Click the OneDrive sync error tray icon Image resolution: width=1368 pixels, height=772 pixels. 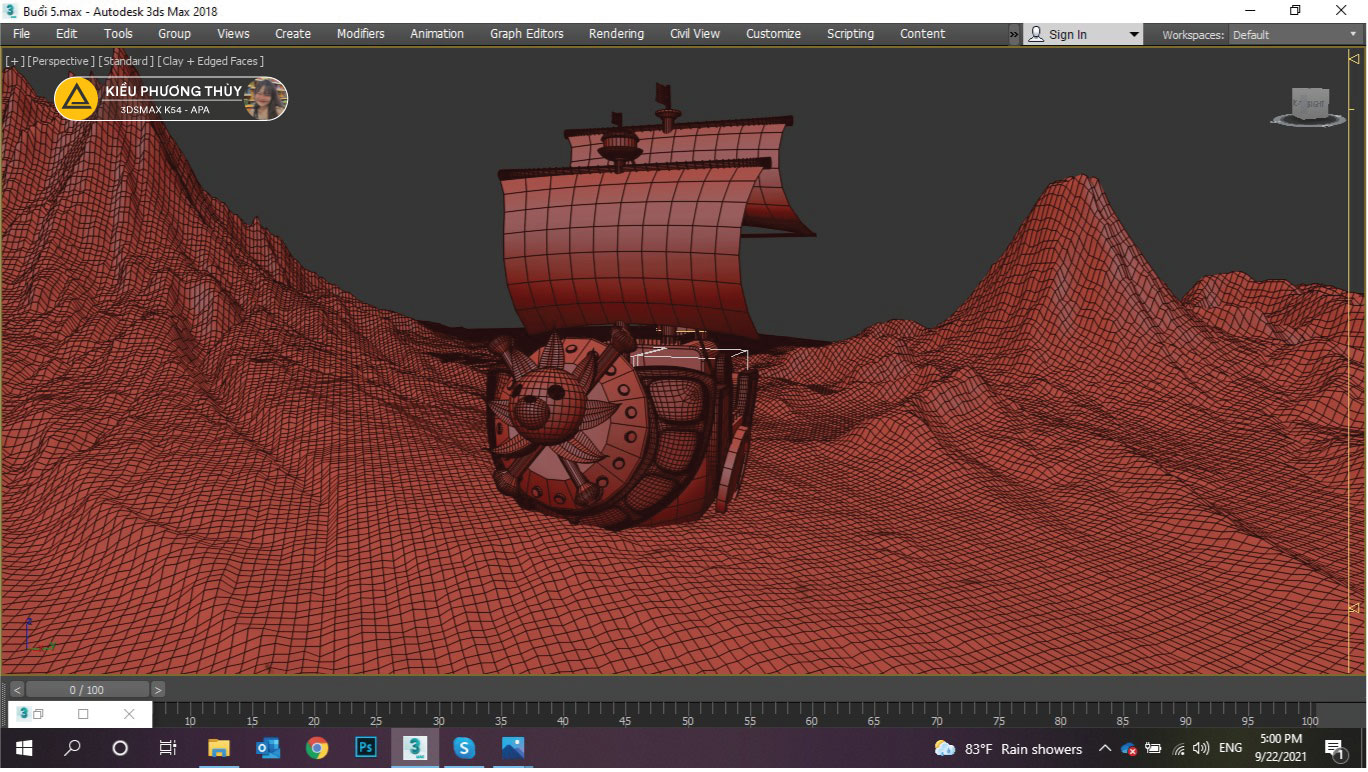(x=1129, y=749)
